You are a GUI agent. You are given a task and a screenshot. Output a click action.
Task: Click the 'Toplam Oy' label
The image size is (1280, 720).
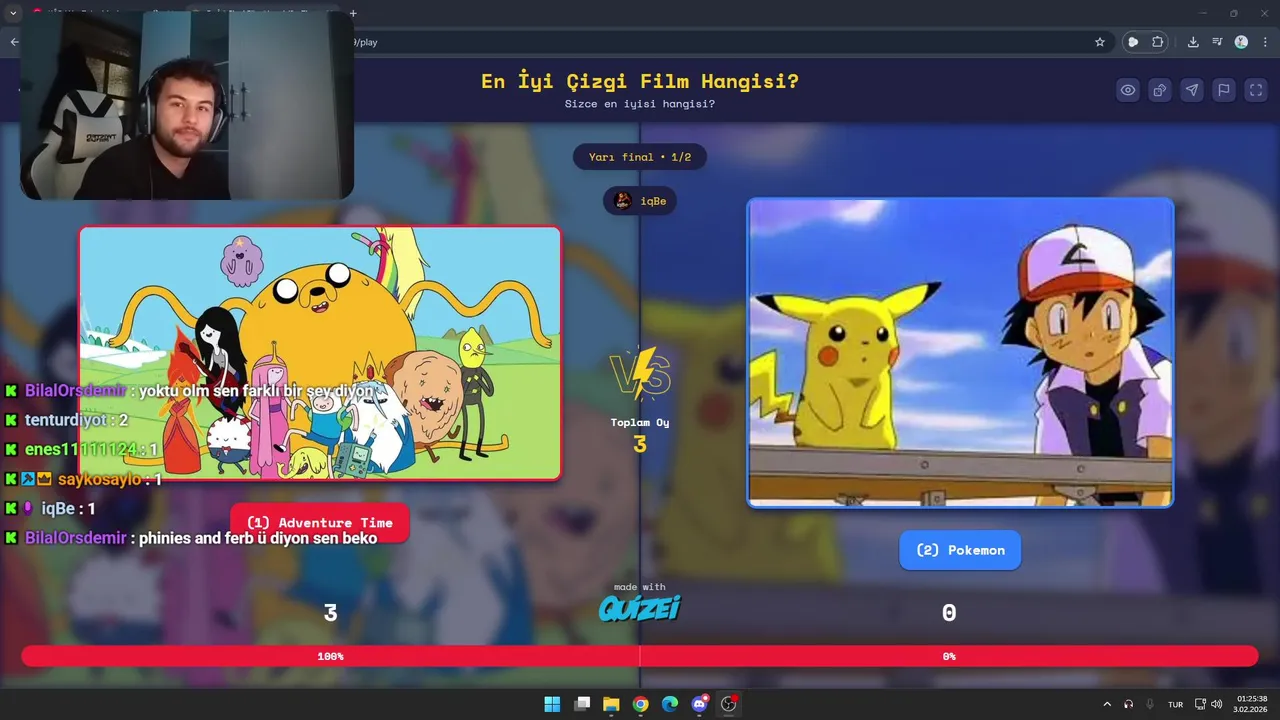(x=640, y=423)
